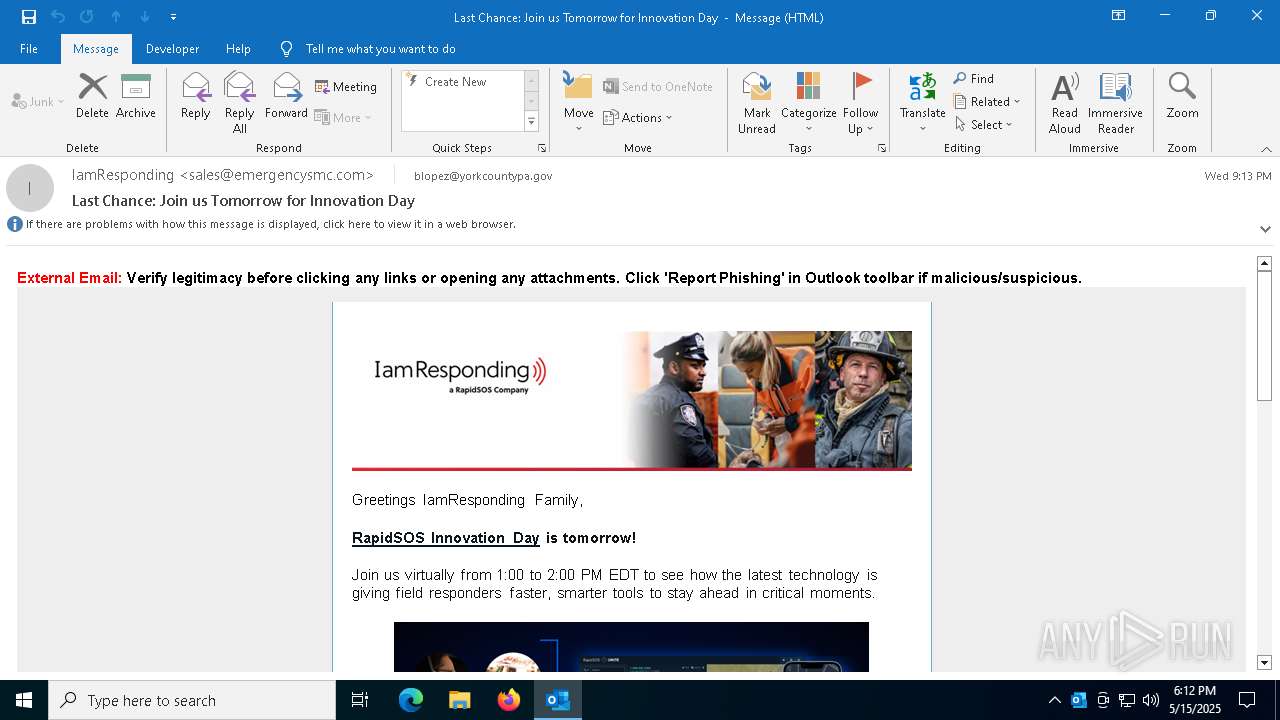The height and width of the screenshot is (720, 1280).
Task: Open the Zoom dialog
Action: [x=1182, y=96]
